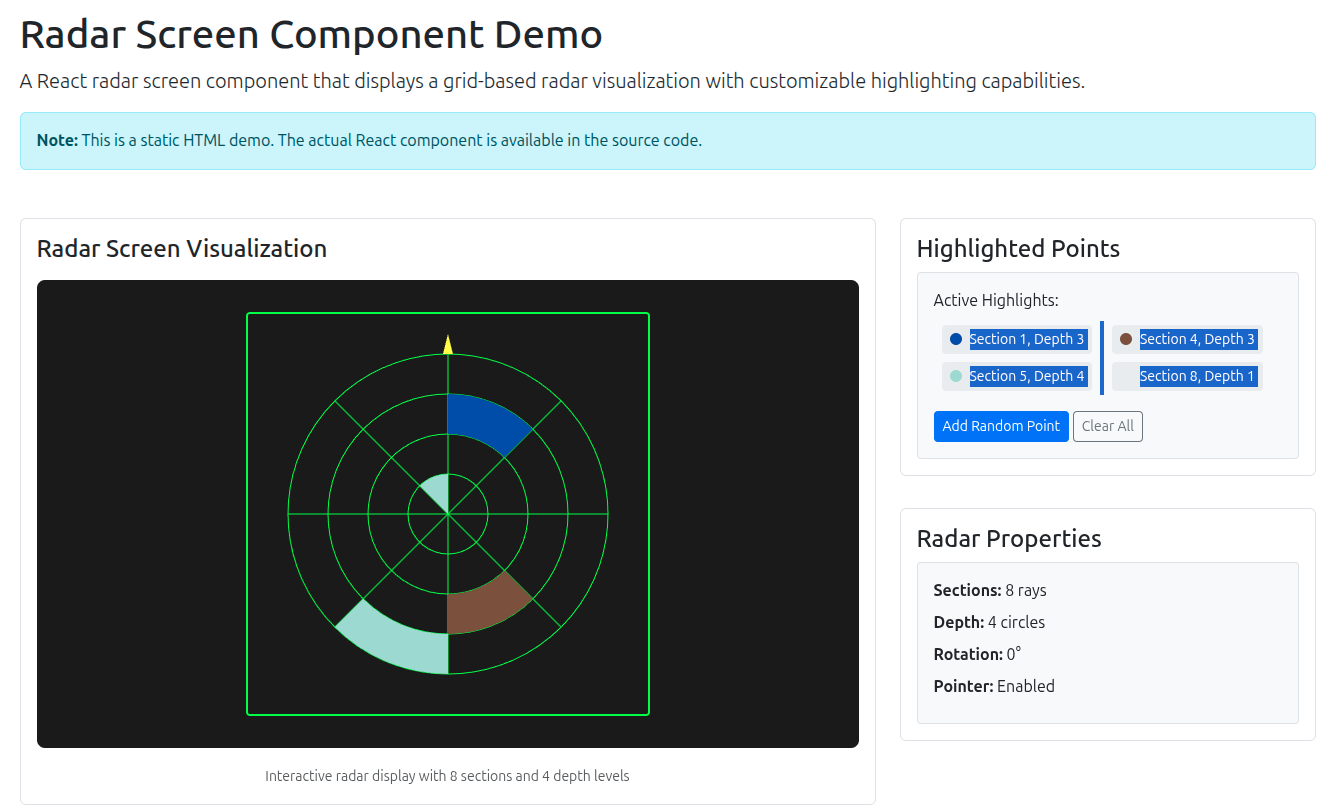Screen dimensions: 1340x812
Task: Click the Add Random Point button
Action: pos(1001,426)
